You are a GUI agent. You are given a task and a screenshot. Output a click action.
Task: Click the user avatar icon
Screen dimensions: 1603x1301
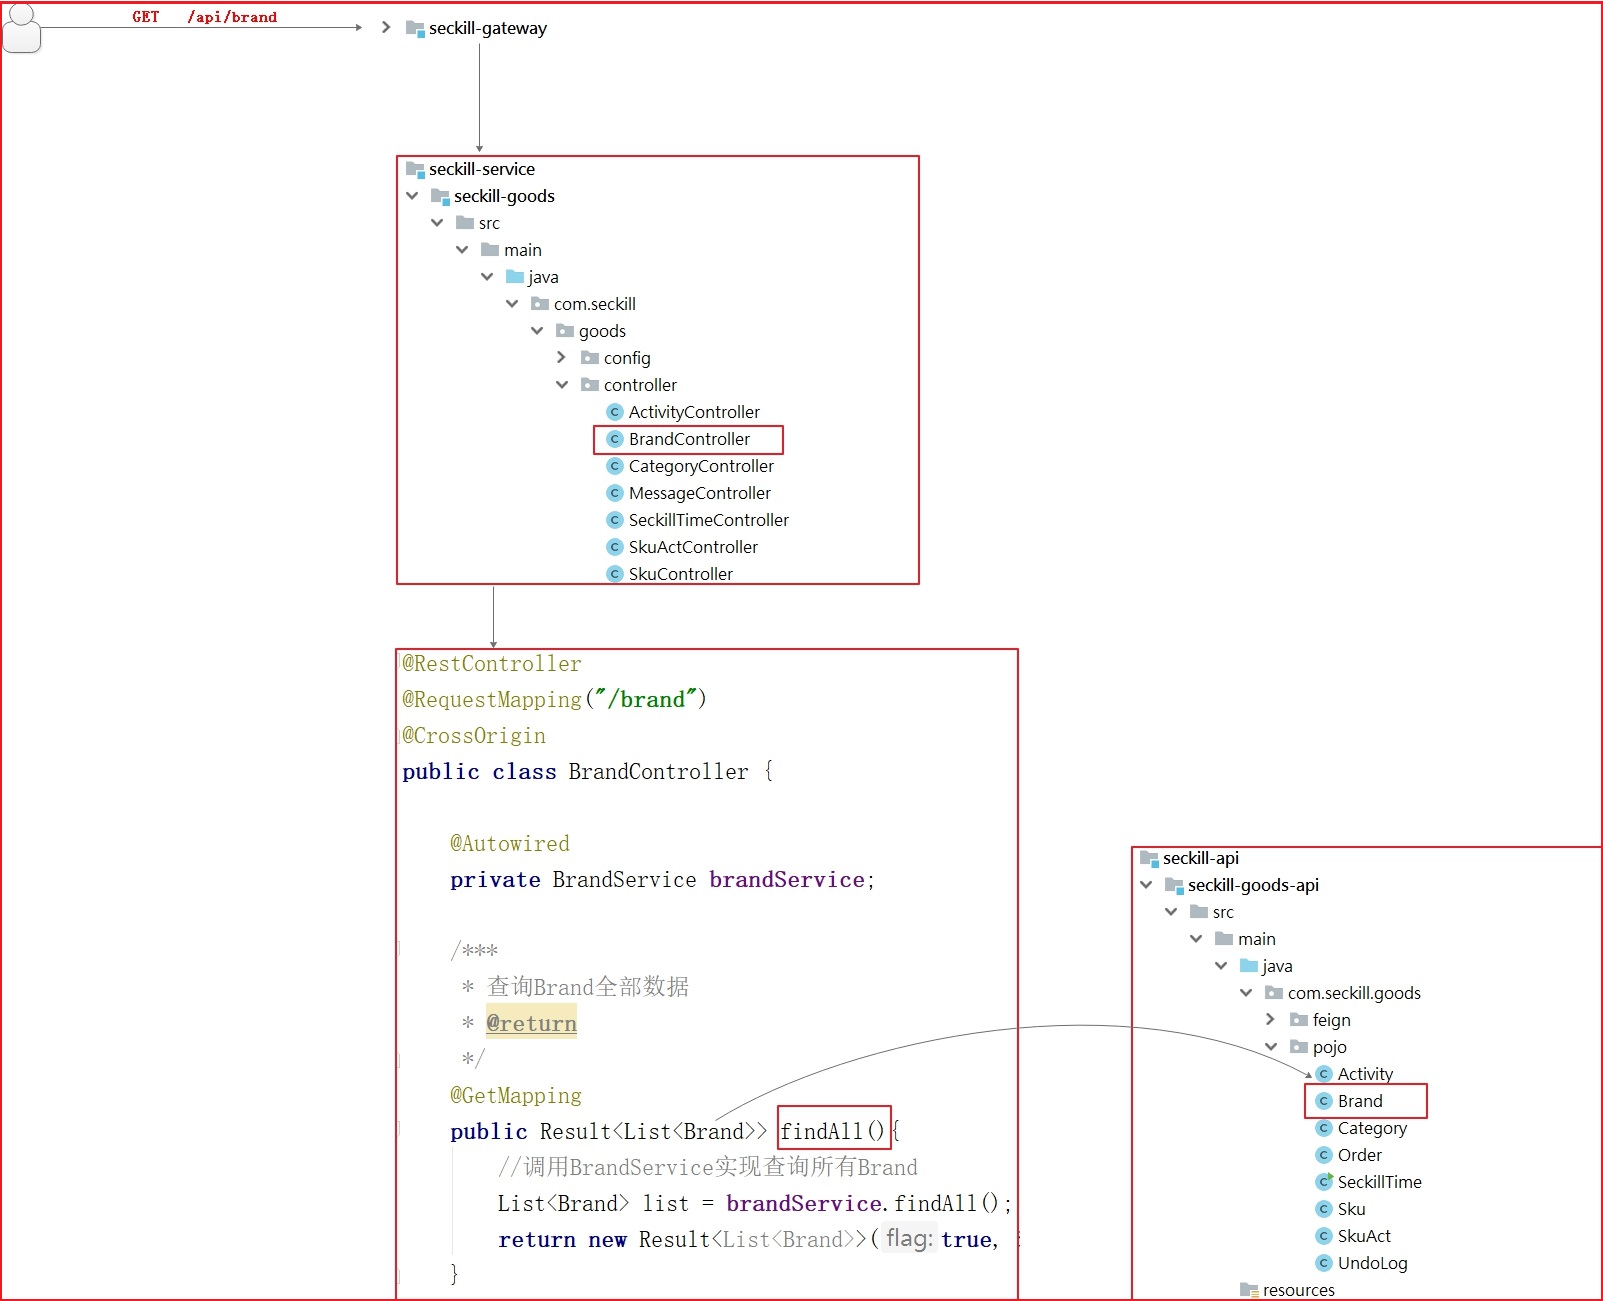coord(22,28)
